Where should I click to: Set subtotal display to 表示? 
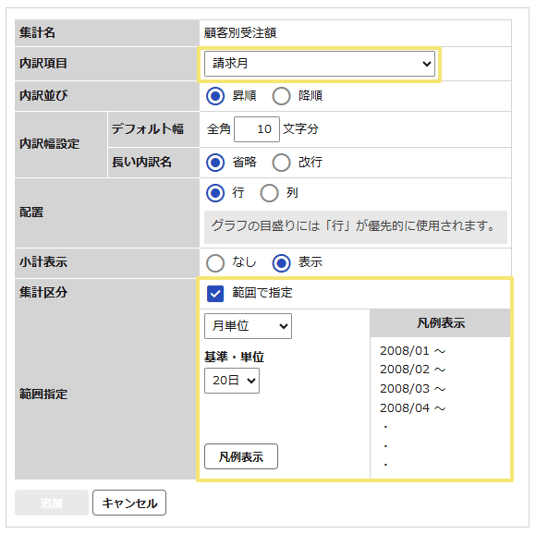coord(281,263)
